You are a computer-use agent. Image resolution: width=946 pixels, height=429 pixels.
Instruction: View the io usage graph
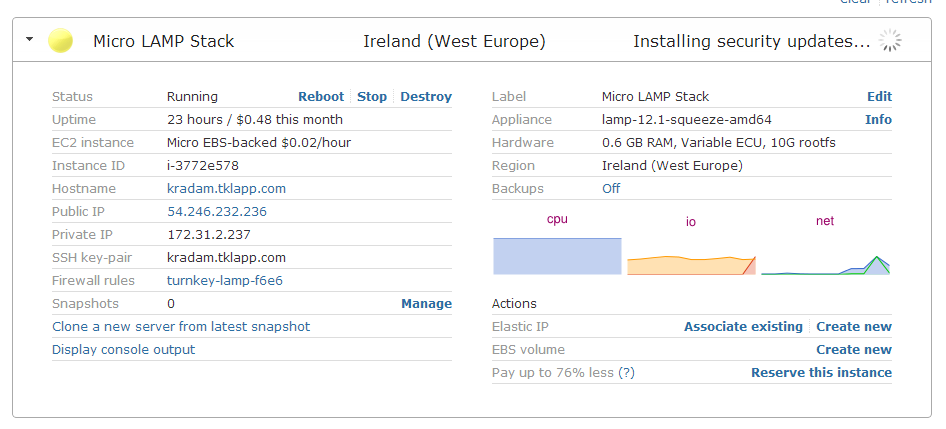tap(690, 263)
